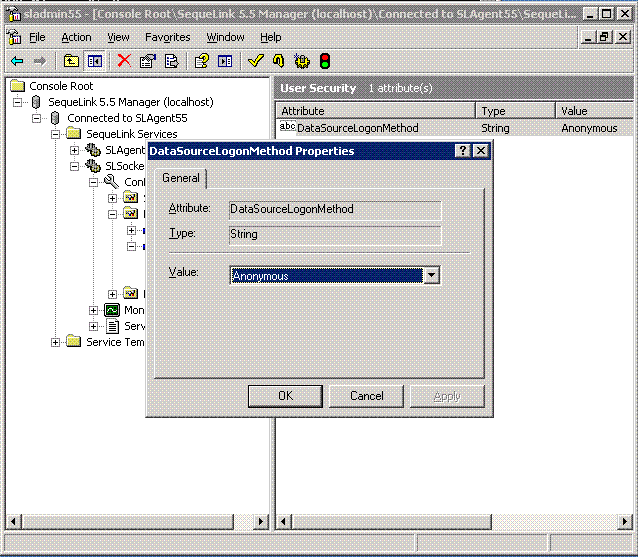Expand the Monitoring node
This screenshot has height=557, width=638.
(x=94, y=310)
